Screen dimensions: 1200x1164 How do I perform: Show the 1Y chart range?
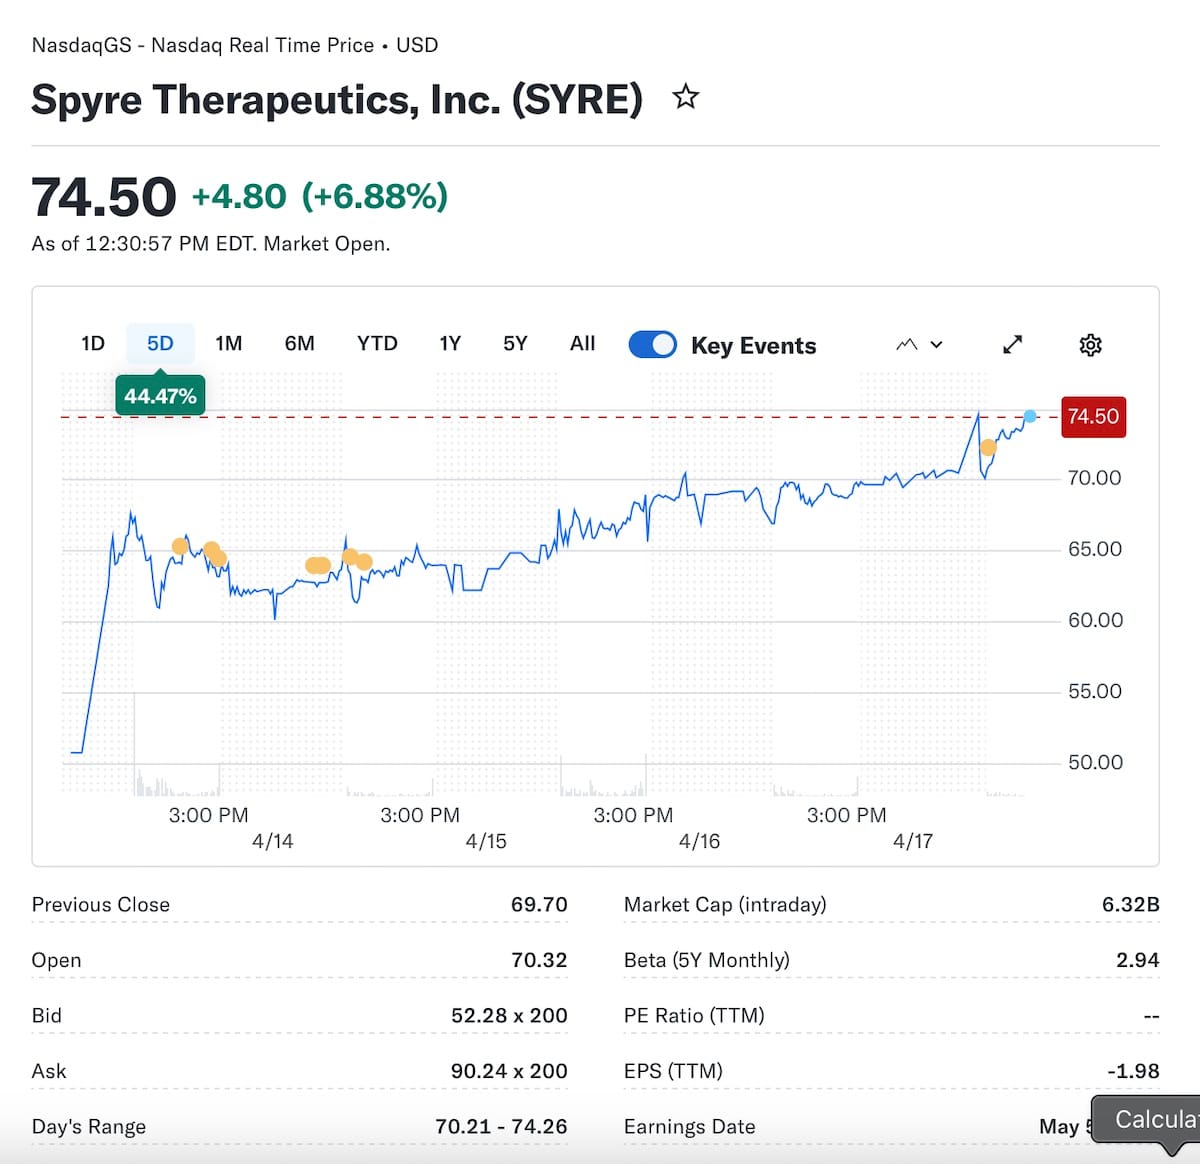[450, 344]
